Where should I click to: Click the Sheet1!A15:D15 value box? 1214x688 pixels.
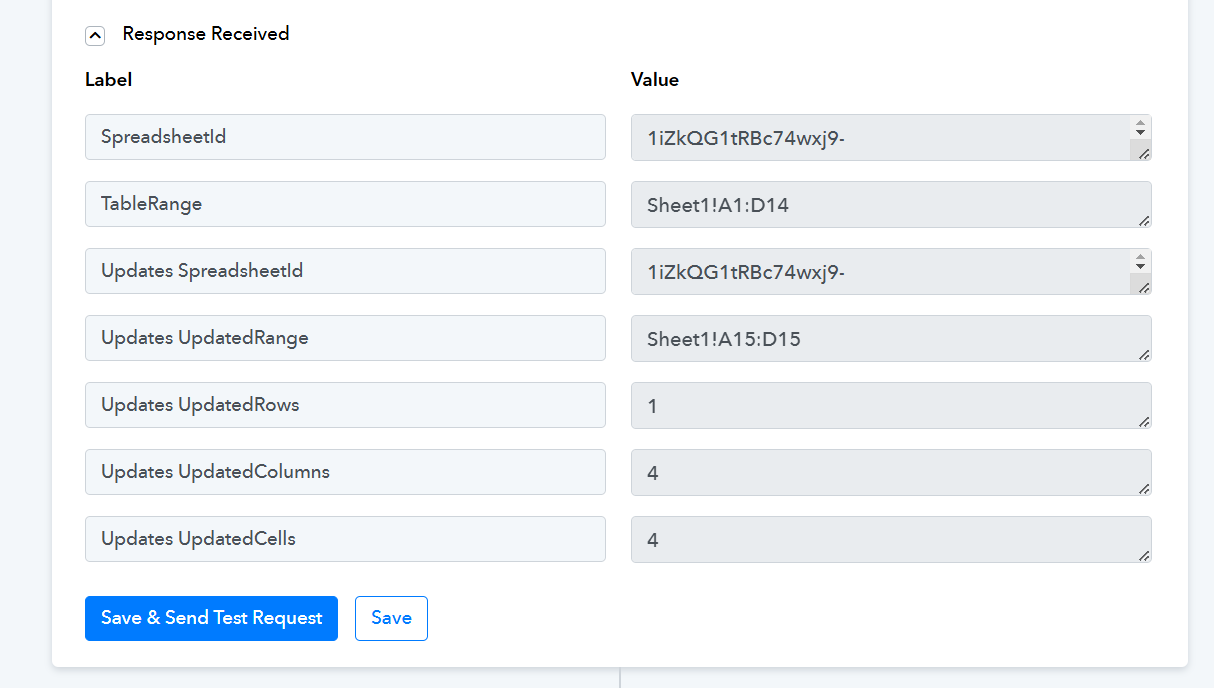pos(891,339)
